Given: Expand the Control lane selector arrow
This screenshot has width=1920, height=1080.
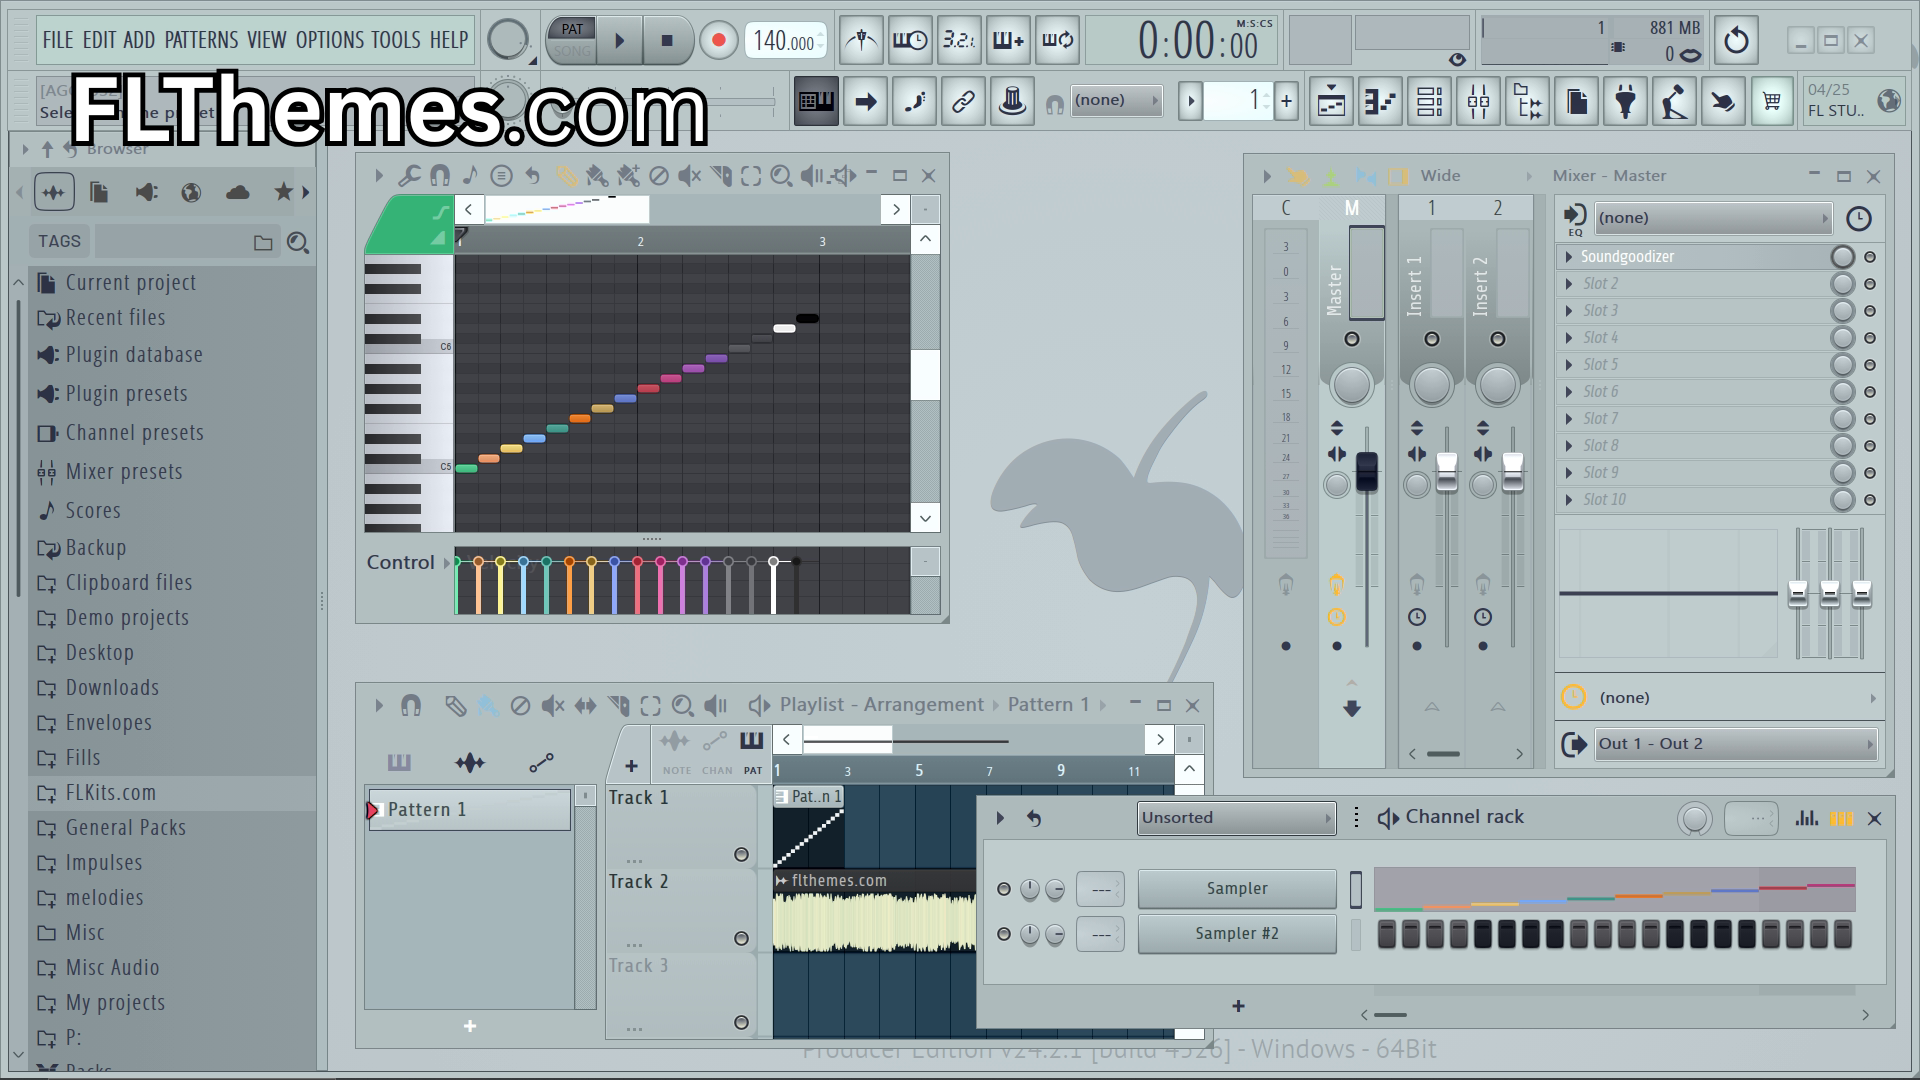Looking at the screenshot, I should pyautogui.click(x=447, y=563).
